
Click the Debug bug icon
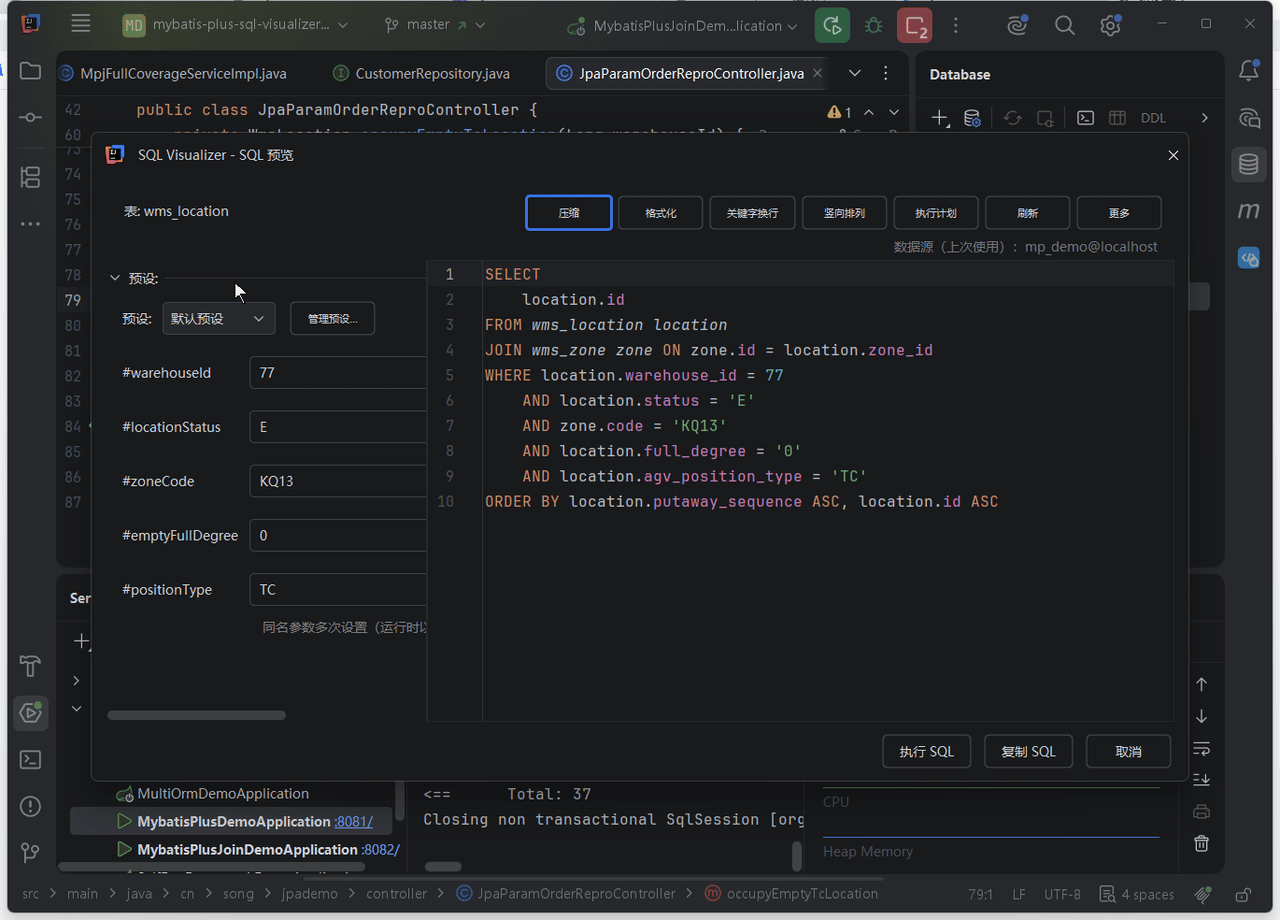[873, 25]
